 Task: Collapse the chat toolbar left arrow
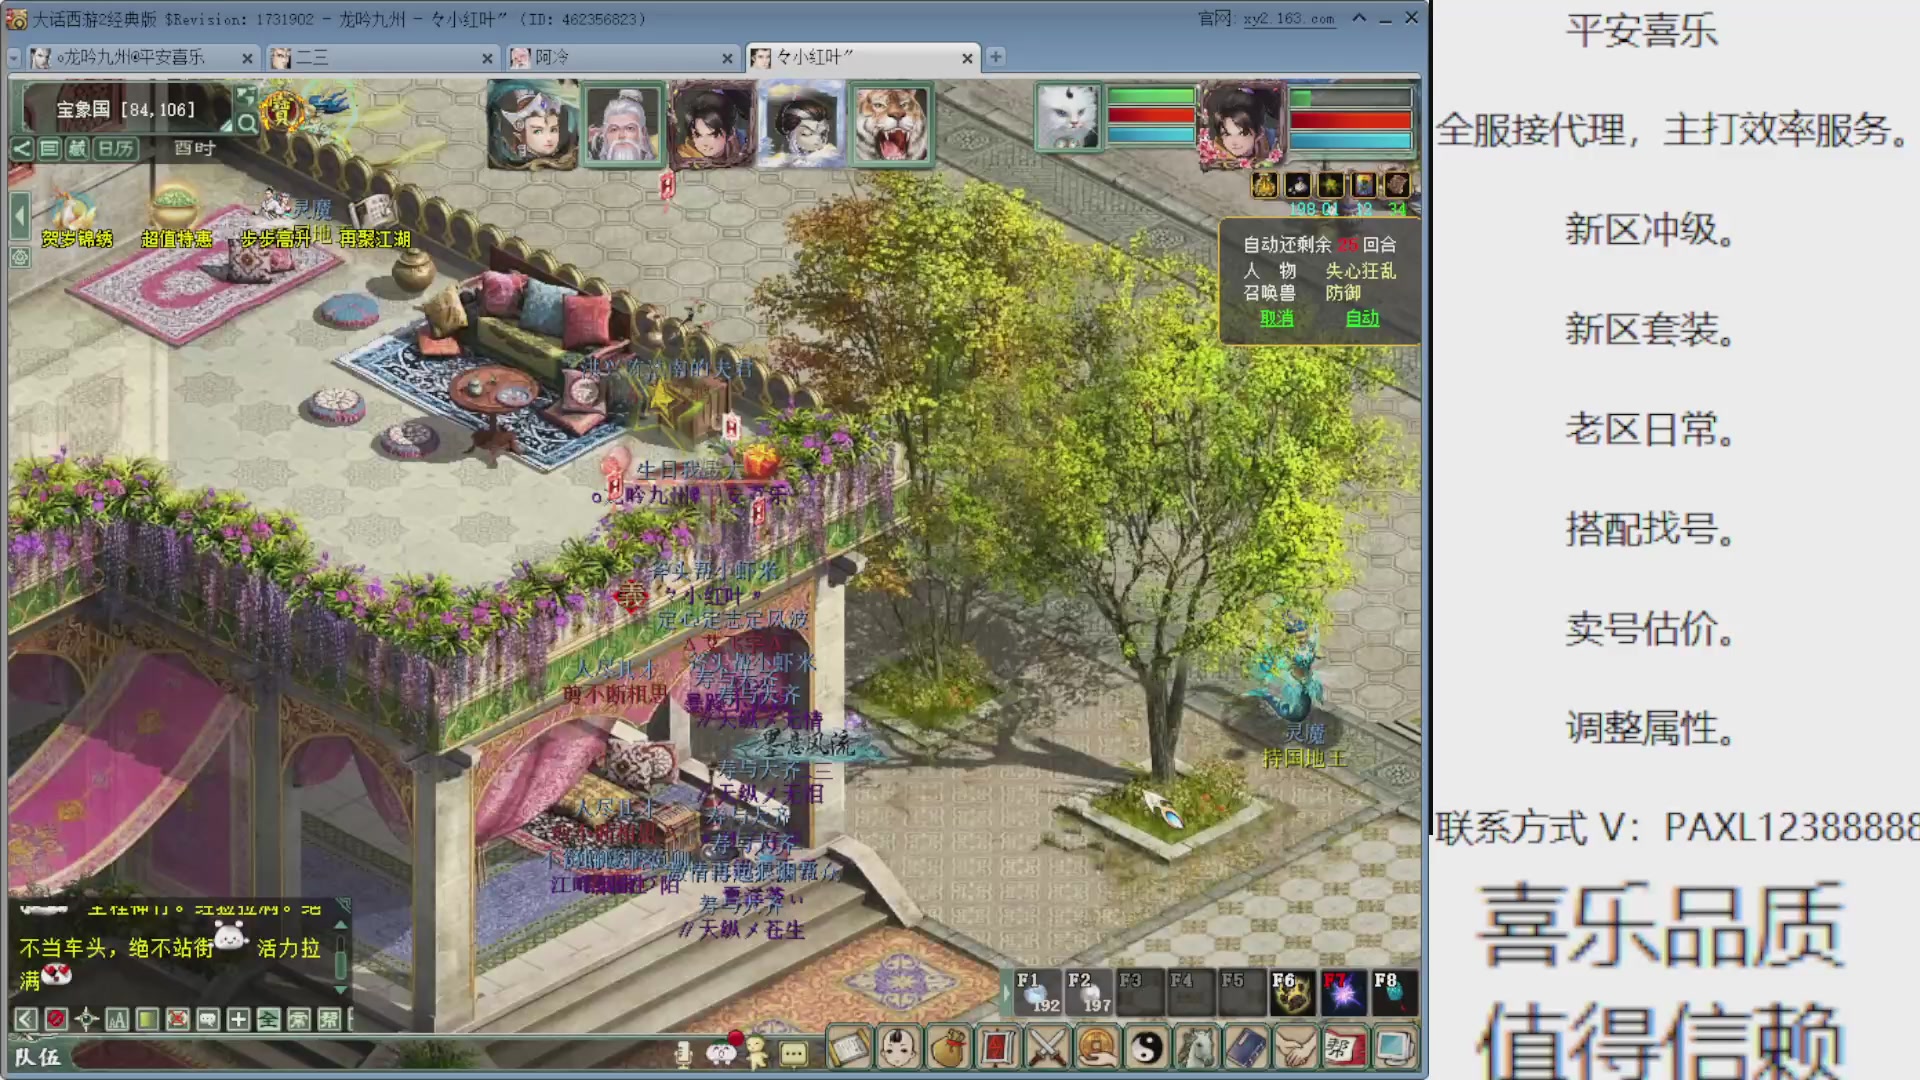pyautogui.click(x=26, y=1019)
